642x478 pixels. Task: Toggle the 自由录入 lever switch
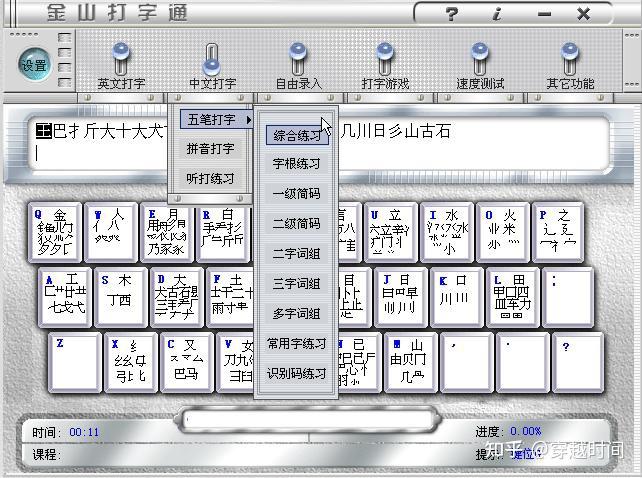(x=298, y=59)
